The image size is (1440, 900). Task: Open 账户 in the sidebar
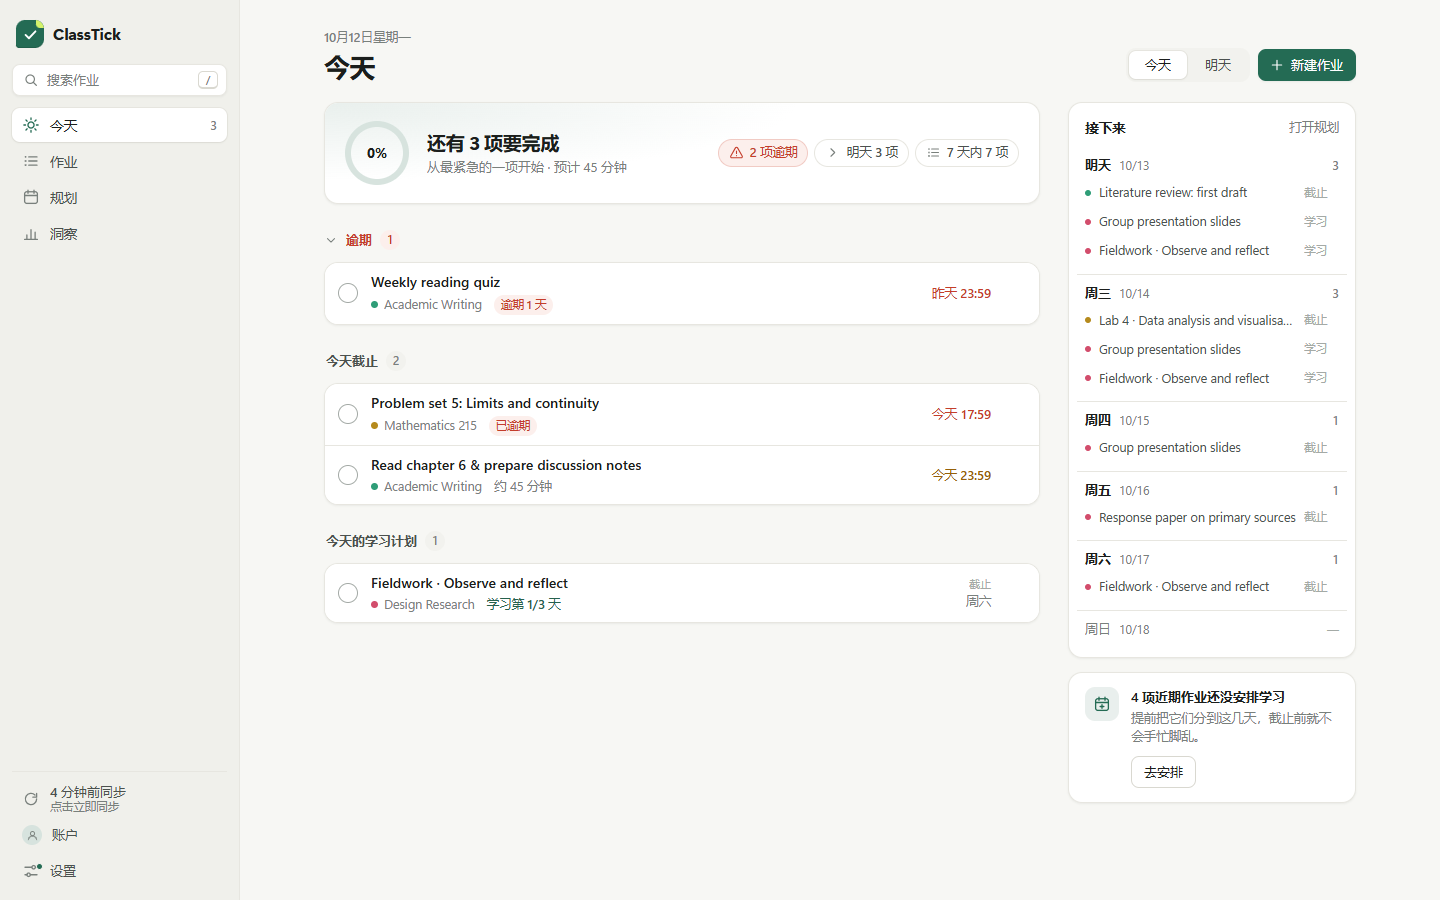tap(120, 835)
